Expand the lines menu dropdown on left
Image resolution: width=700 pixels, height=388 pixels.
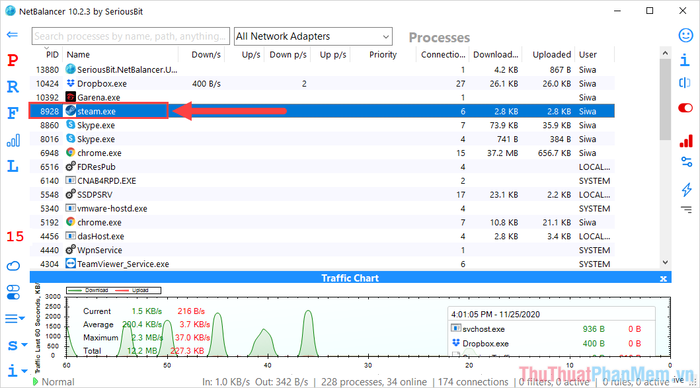(x=15, y=319)
